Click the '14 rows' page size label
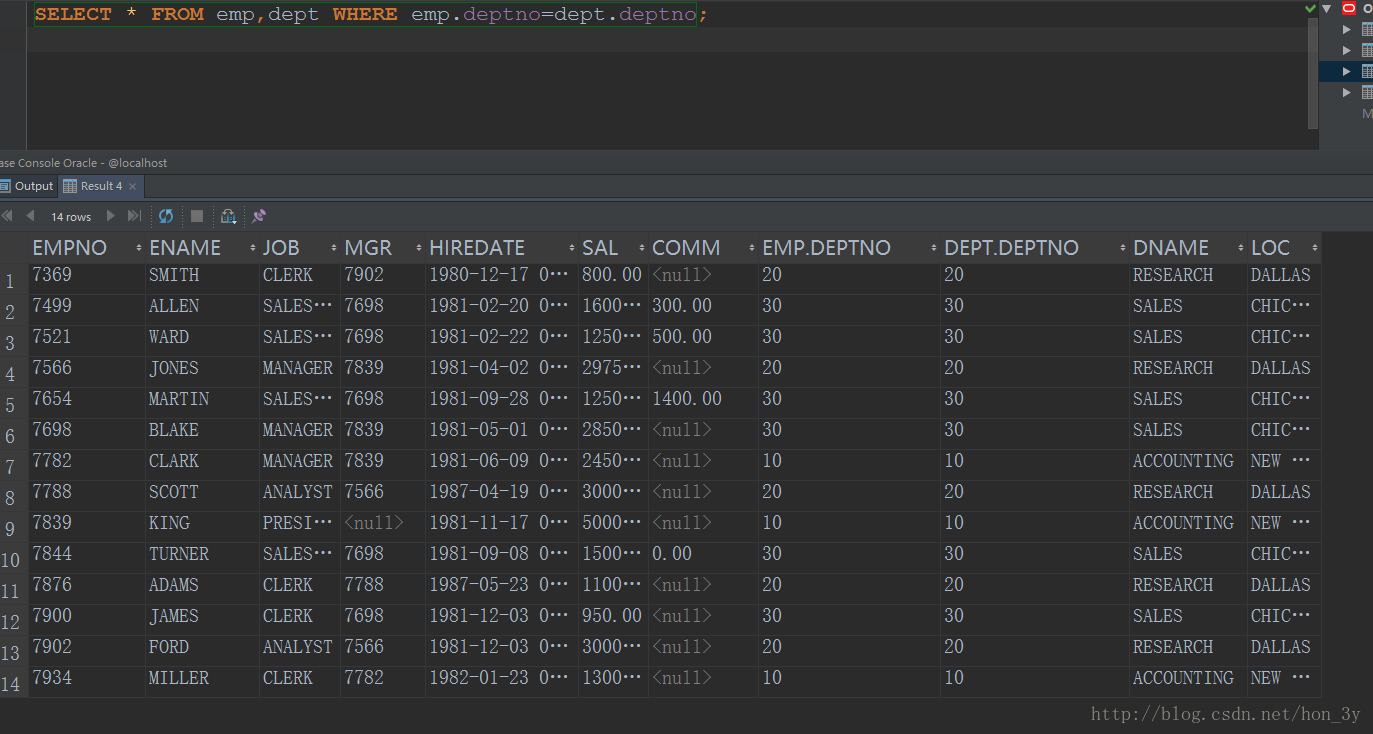Image resolution: width=1373 pixels, height=734 pixels. click(71, 217)
